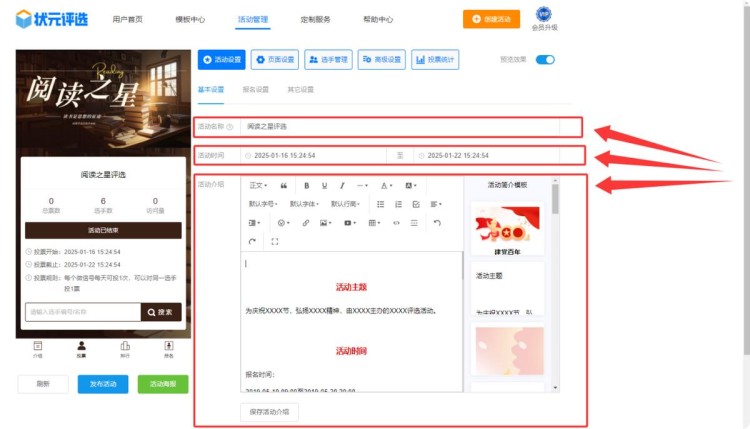The height and width of the screenshot is (429, 750).
Task: Open the 模板中心 menu item
Action: coord(190,19)
